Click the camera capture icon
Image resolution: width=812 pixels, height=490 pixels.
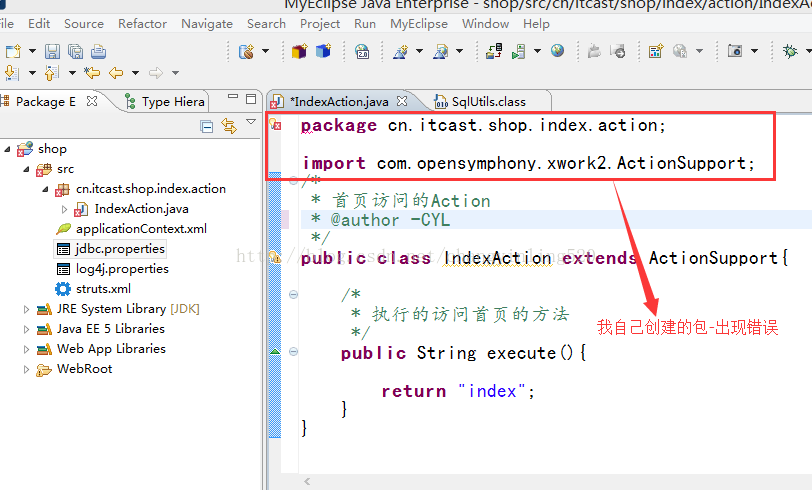pos(735,51)
